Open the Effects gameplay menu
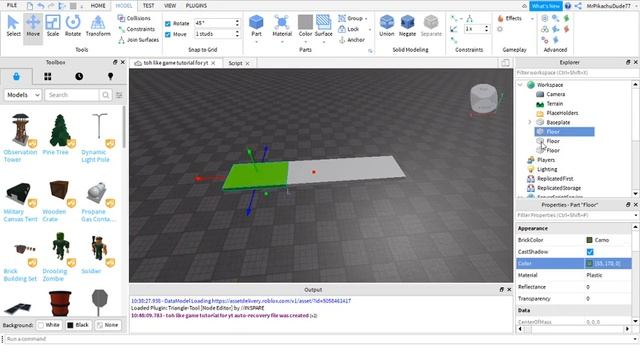 510,18
